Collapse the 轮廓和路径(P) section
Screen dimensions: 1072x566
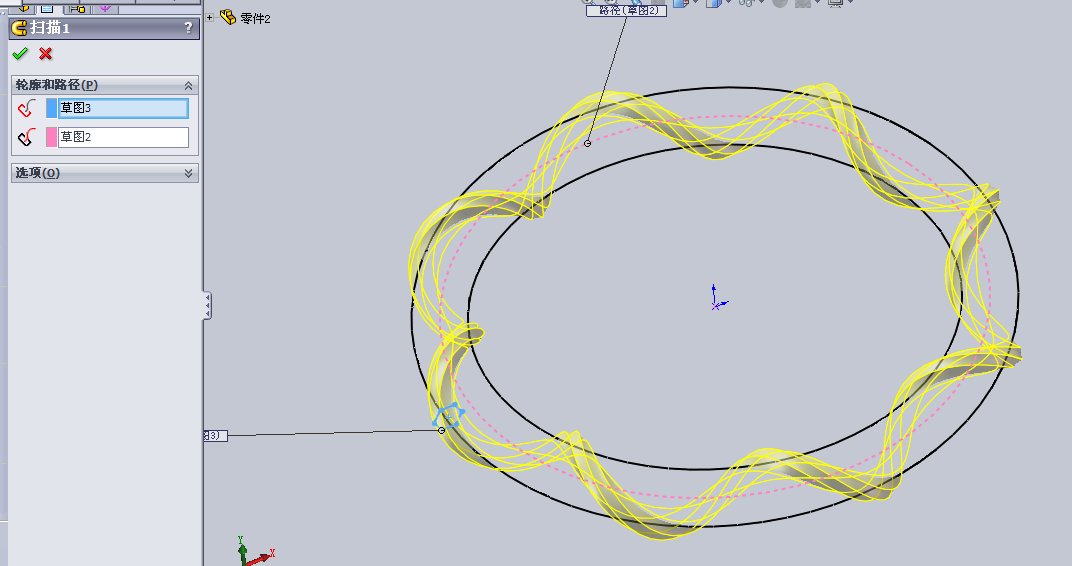pyautogui.click(x=188, y=85)
